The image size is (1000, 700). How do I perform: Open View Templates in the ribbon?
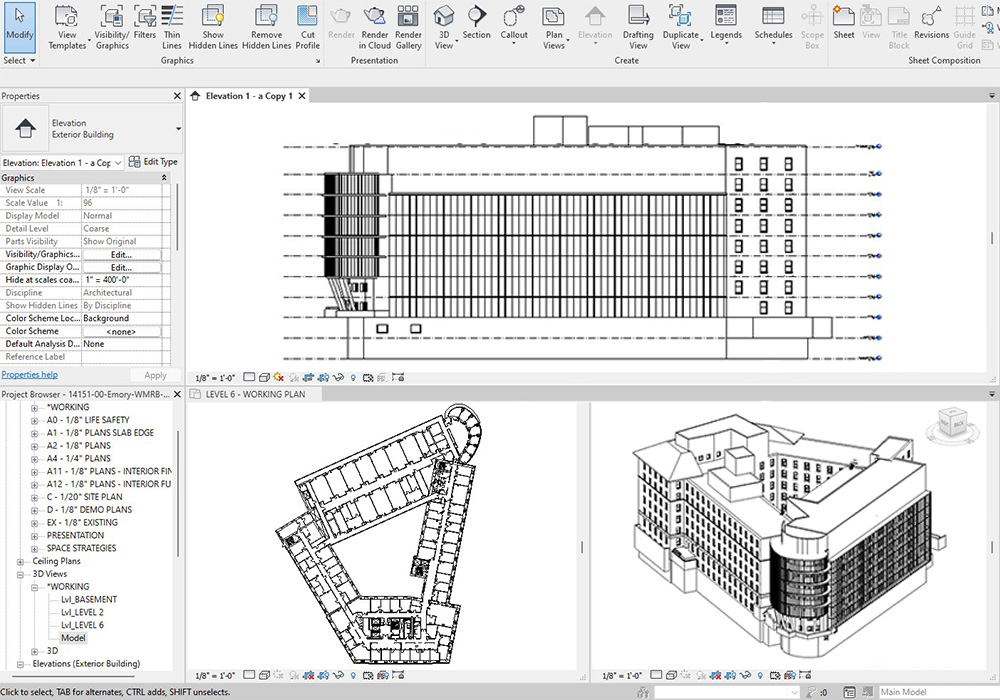(x=67, y=26)
